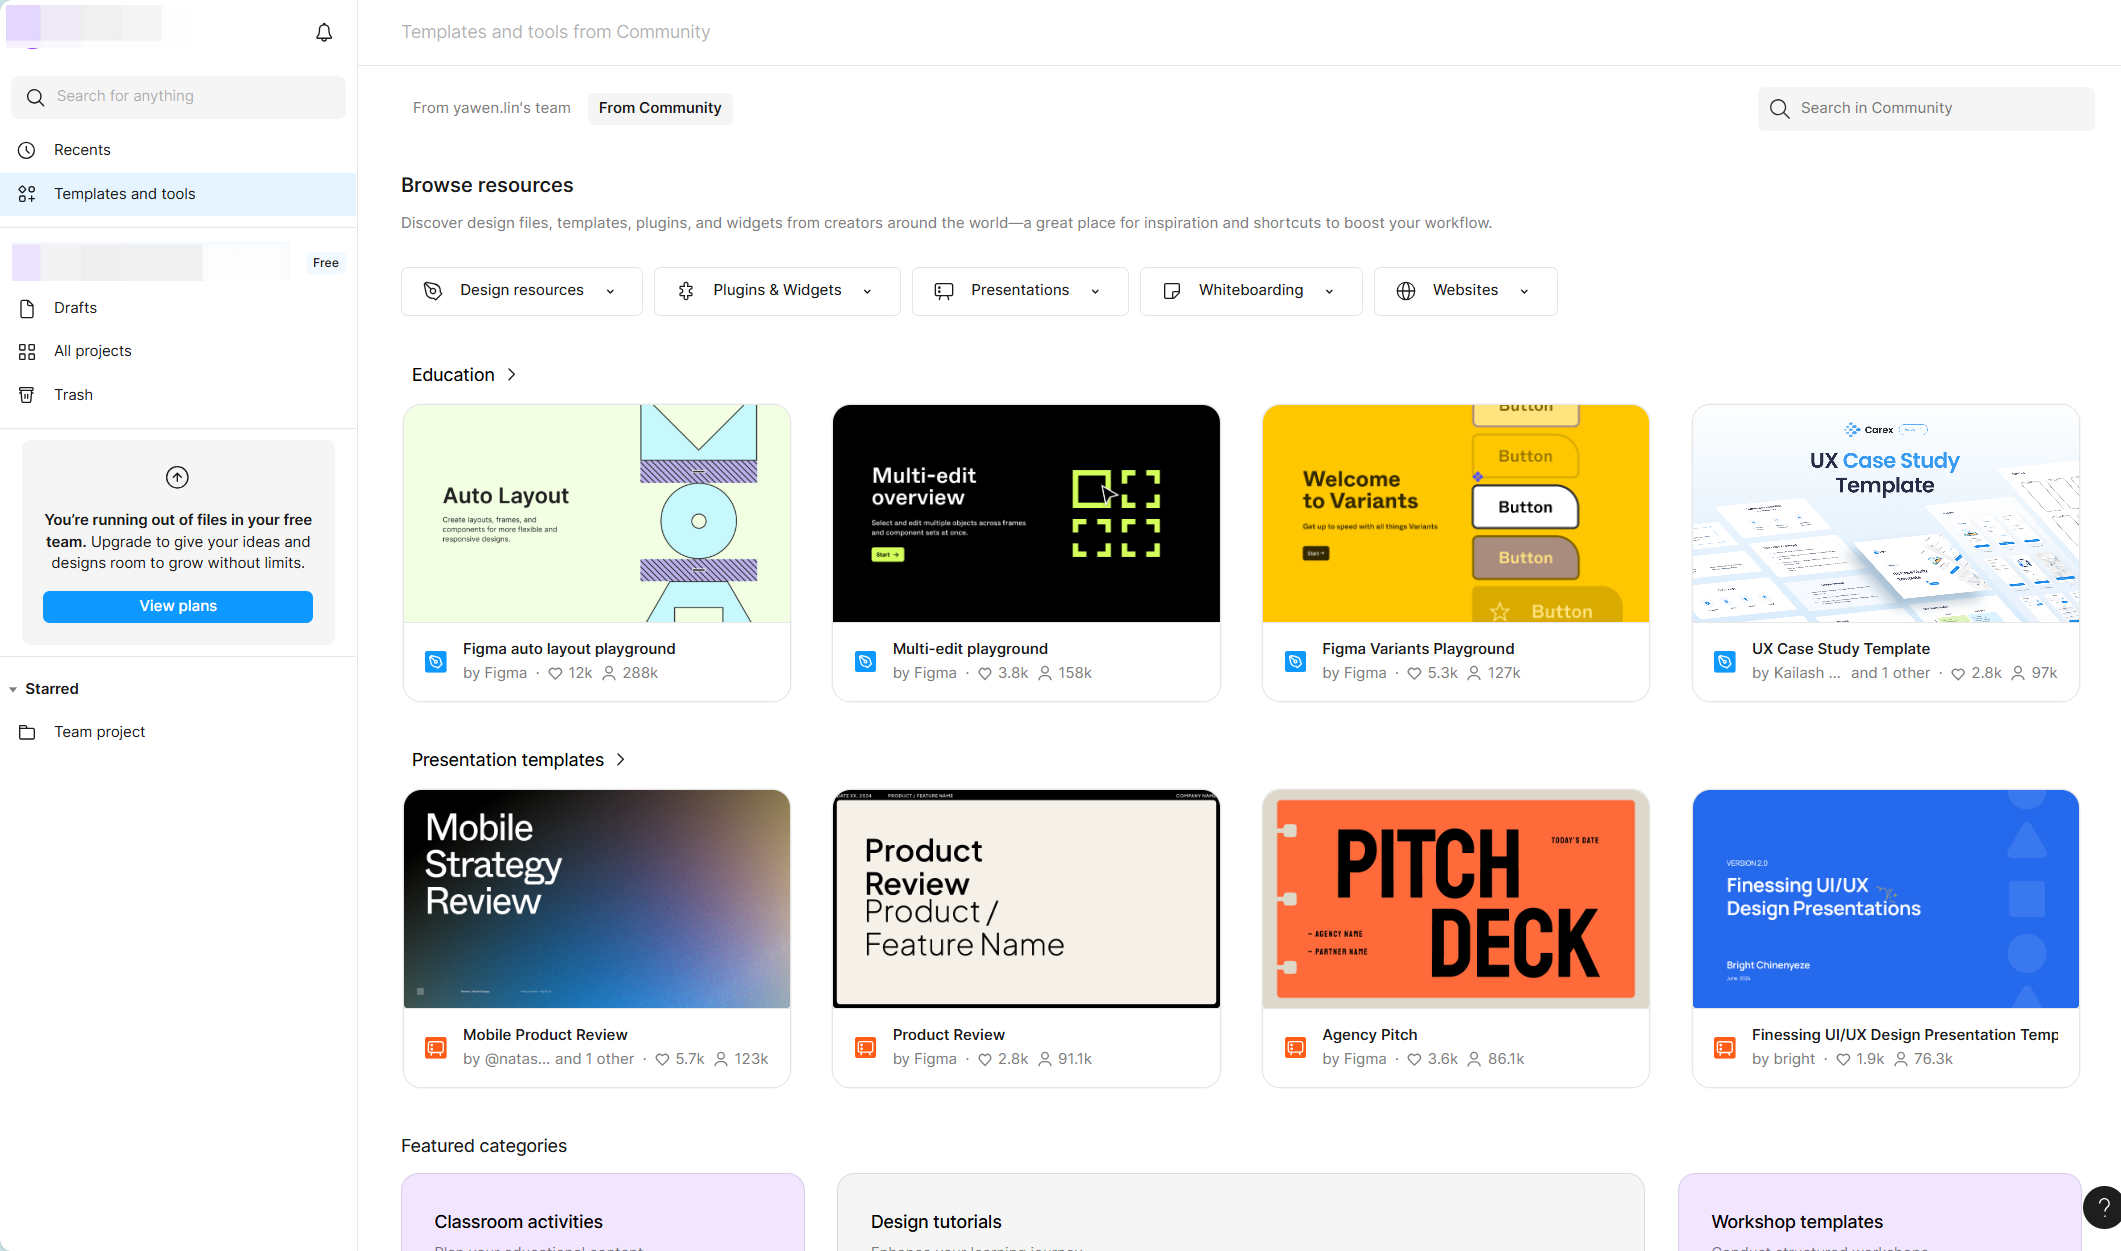This screenshot has width=2121, height=1251.
Task: Open the Team project starred item
Action: 178,732
